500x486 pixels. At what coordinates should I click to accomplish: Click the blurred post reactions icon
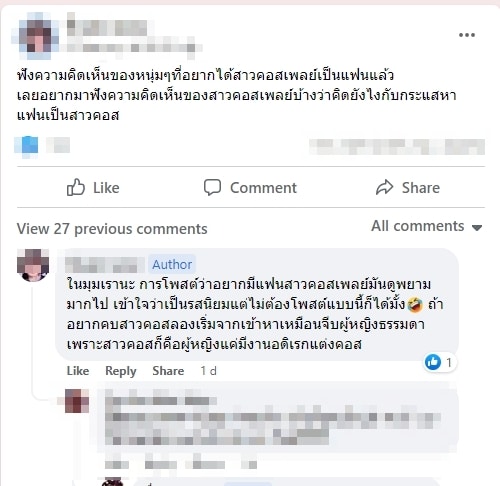click(26, 146)
